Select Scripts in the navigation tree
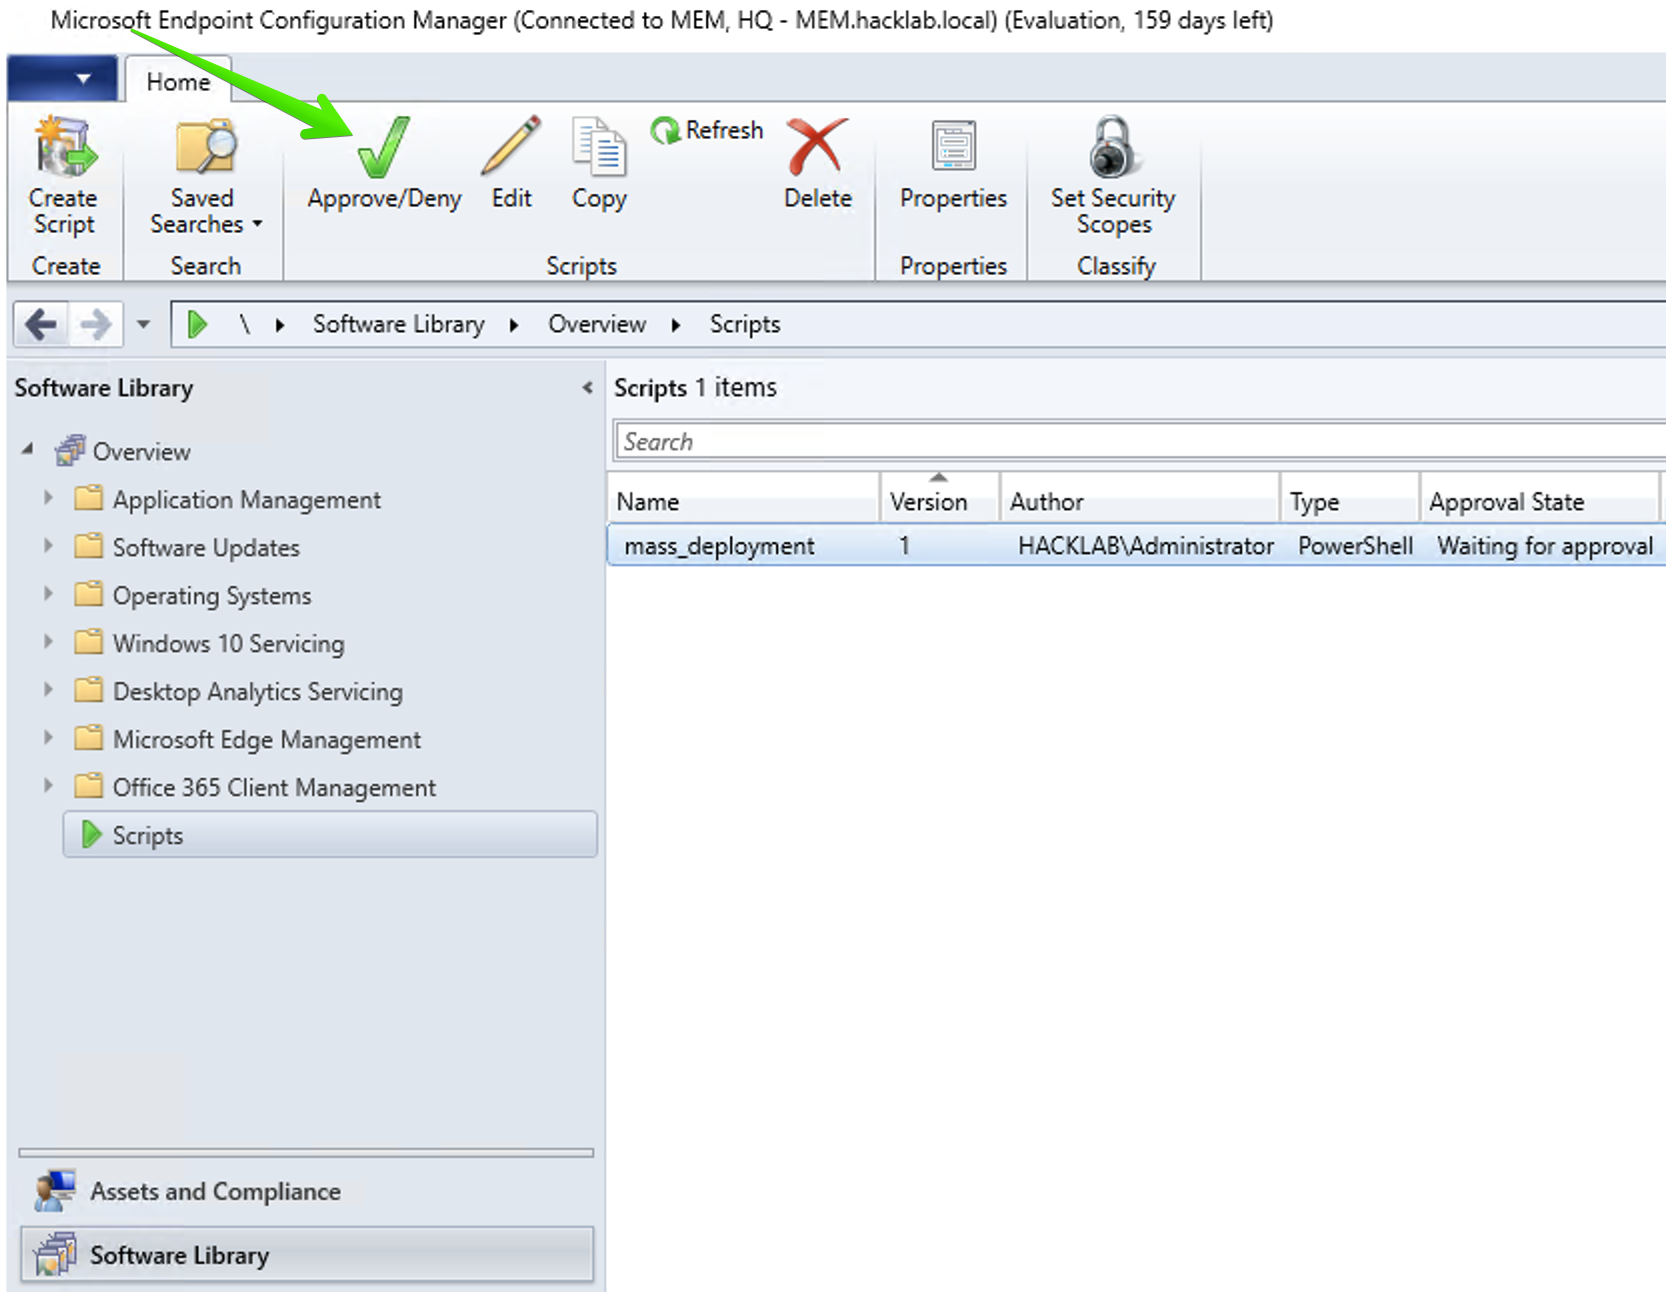 coord(148,835)
